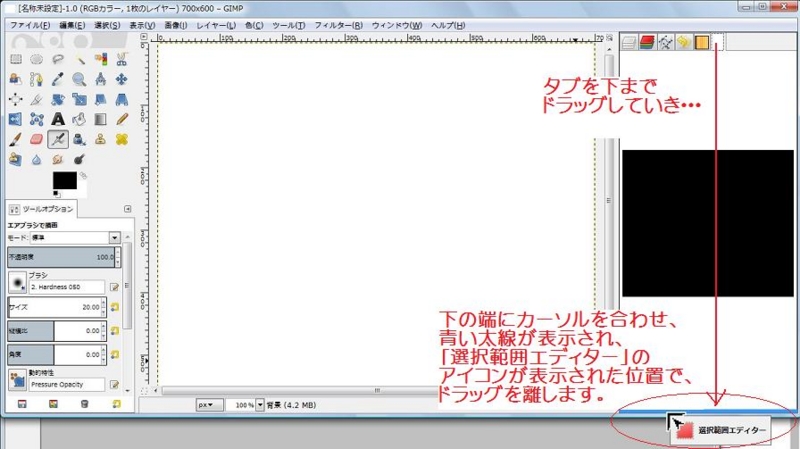
Task: Select the Blur/Sharpen droplet tool
Action: tap(36, 159)
